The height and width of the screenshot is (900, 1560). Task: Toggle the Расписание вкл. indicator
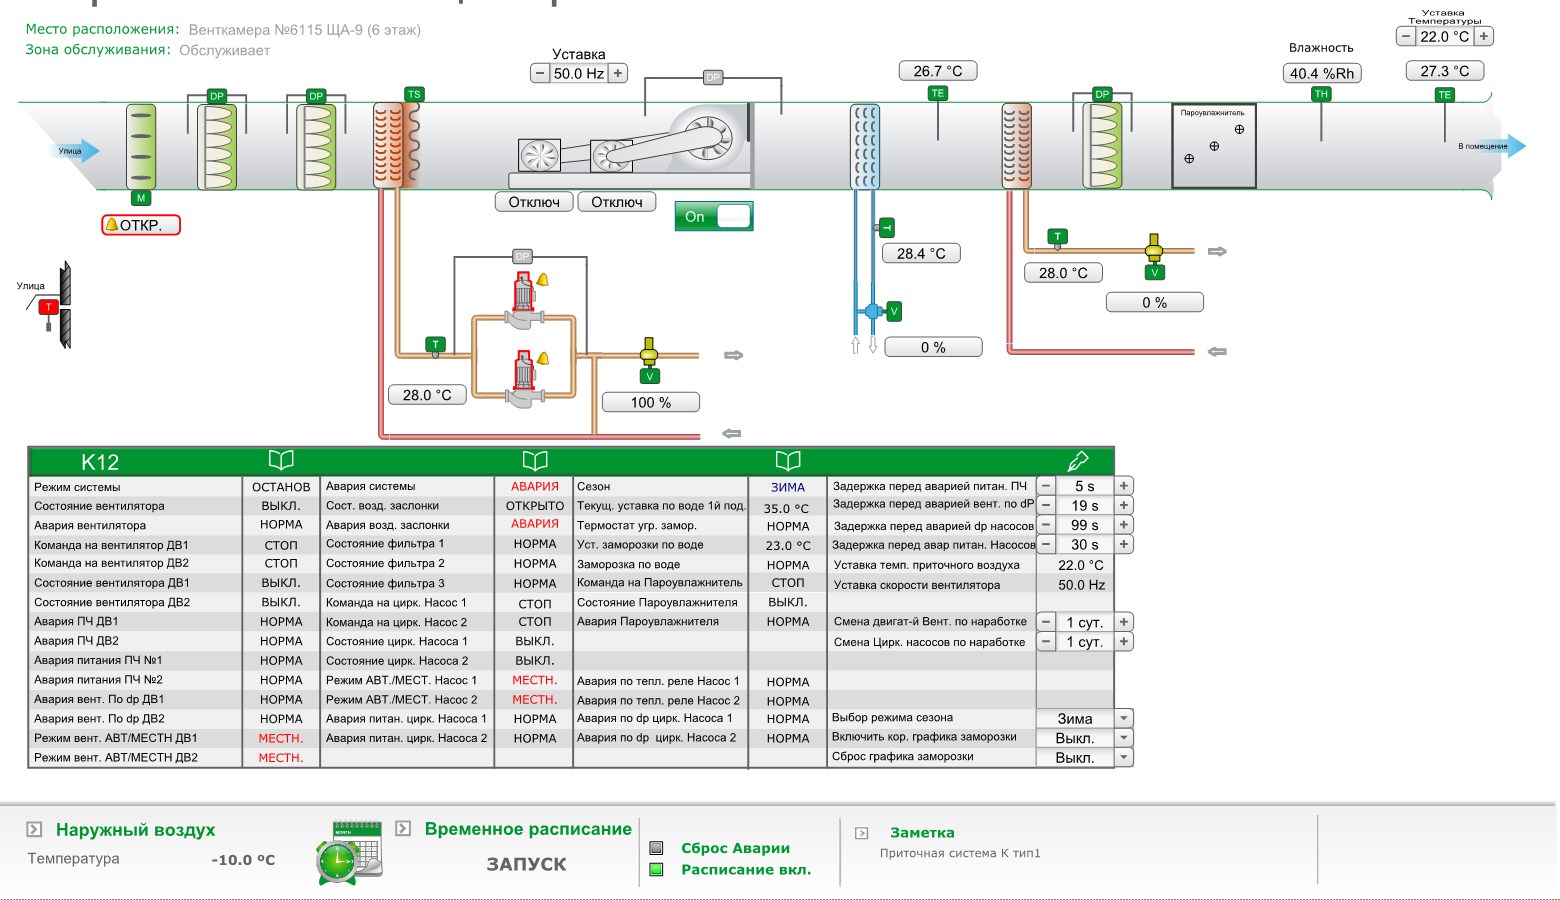click(x=656, y=869)
